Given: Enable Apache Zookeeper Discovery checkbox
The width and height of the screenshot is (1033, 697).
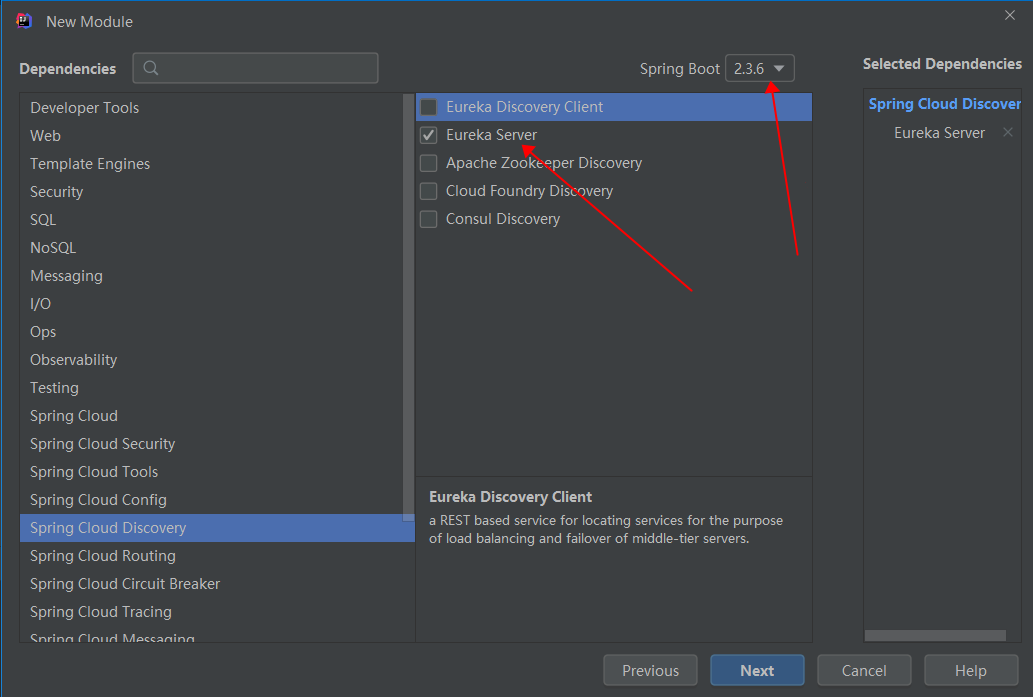Looking at the screenshot, I should (x=428, y=163).
